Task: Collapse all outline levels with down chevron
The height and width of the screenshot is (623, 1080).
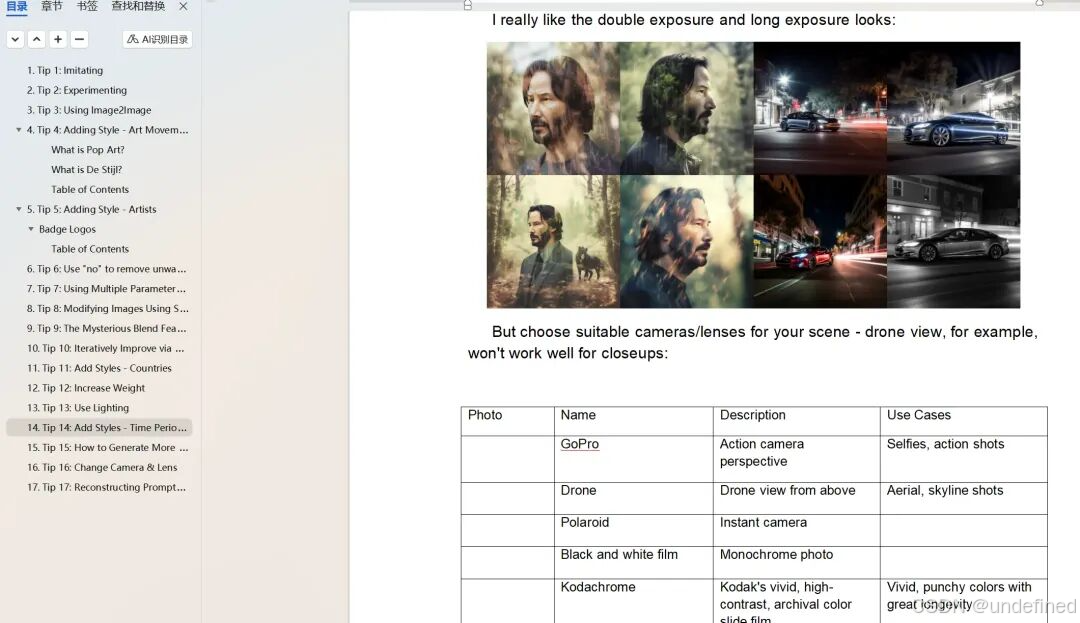Action: [x=15, y=39]
